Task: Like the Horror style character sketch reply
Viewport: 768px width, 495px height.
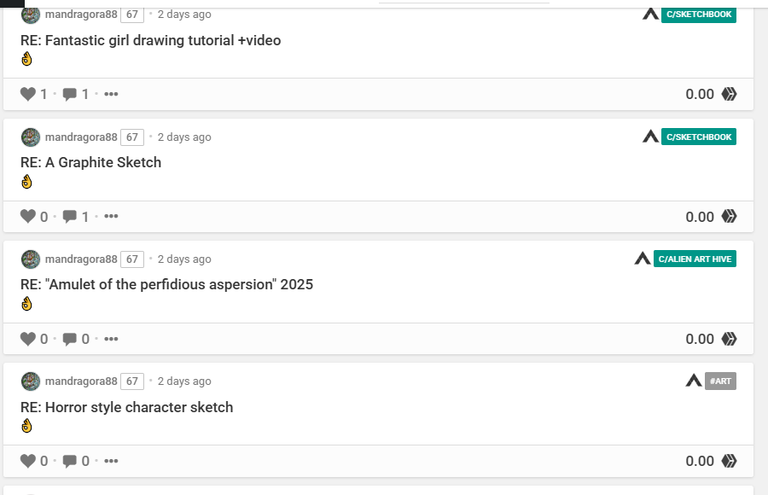Action: coord(28,460)
